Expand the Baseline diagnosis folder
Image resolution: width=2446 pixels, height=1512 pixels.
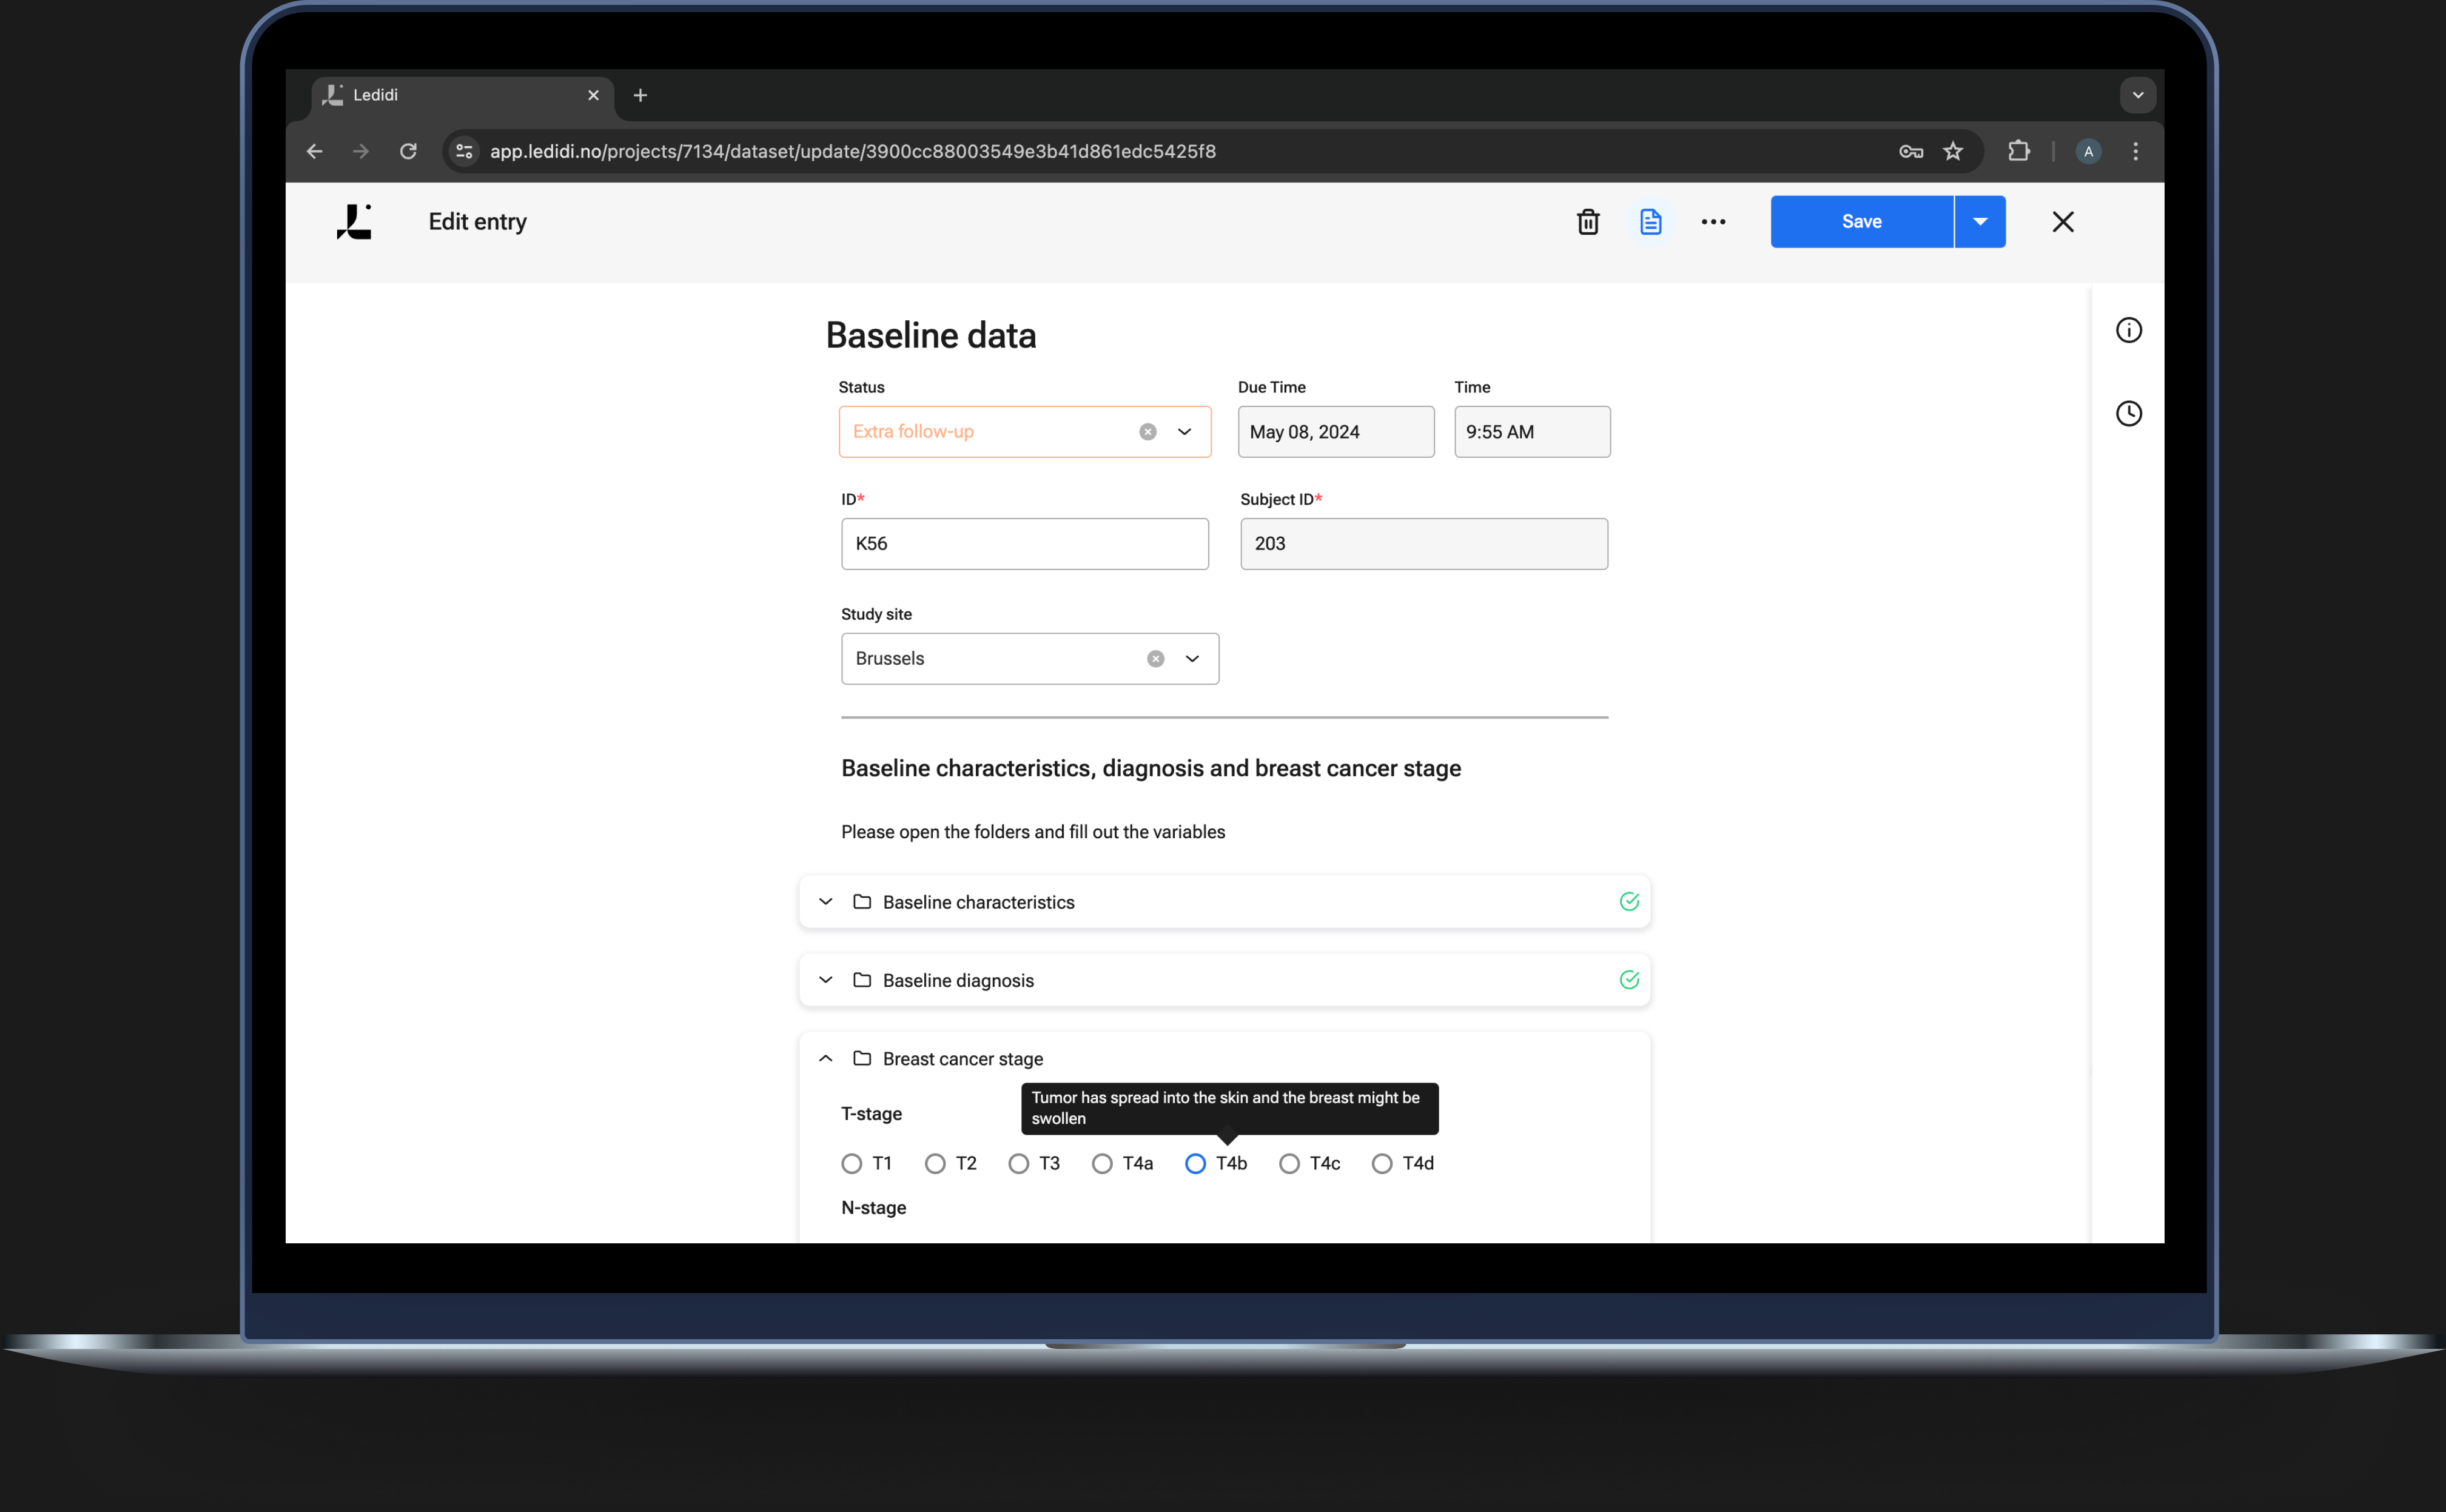click(825, 980)
